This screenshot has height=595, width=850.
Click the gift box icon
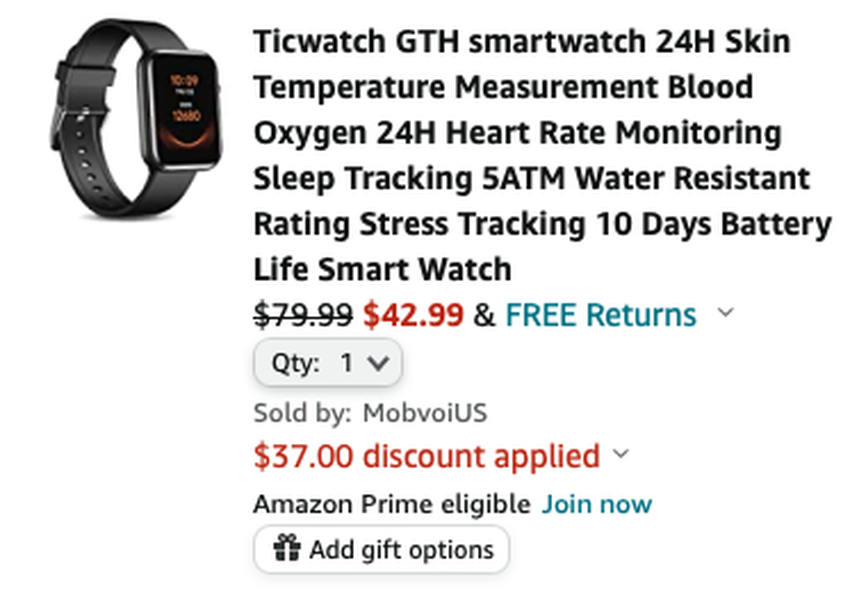click(287, 547)
